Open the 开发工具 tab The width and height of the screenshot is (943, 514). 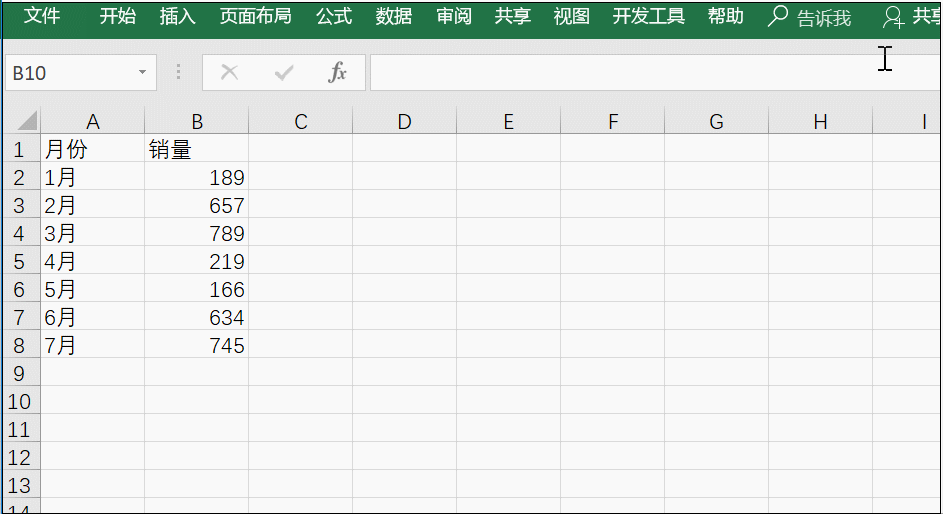(648, 16)
